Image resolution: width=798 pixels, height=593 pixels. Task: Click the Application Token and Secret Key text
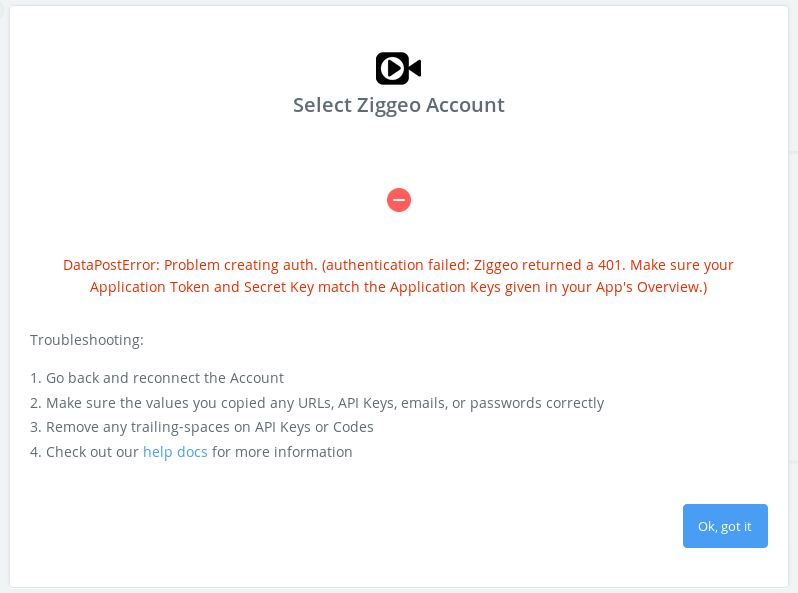click(x=202, y=288)
